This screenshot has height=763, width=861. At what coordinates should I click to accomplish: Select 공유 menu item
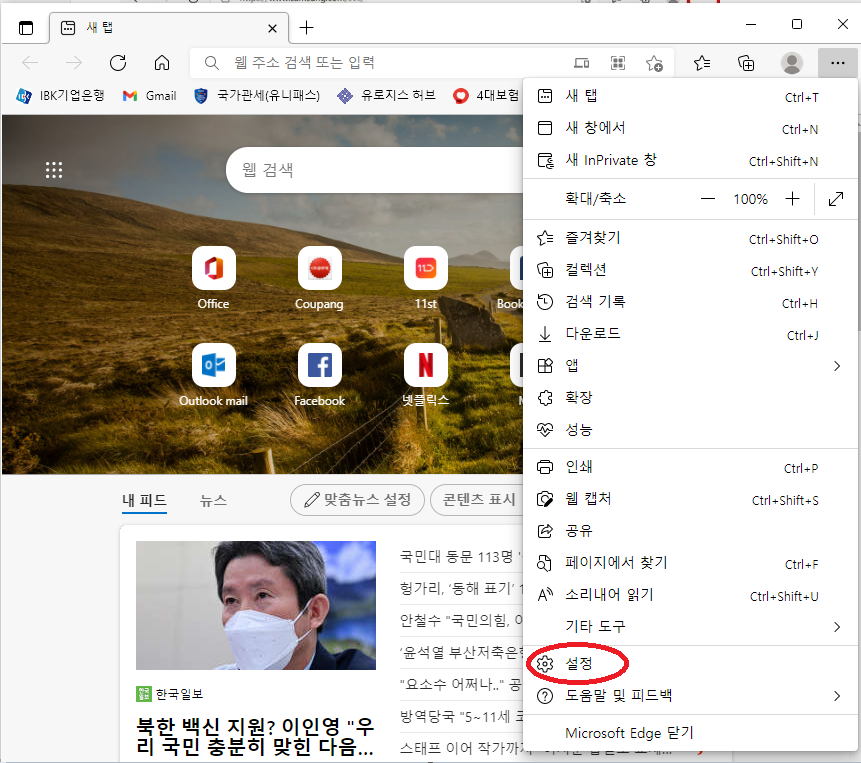point(690,531)
